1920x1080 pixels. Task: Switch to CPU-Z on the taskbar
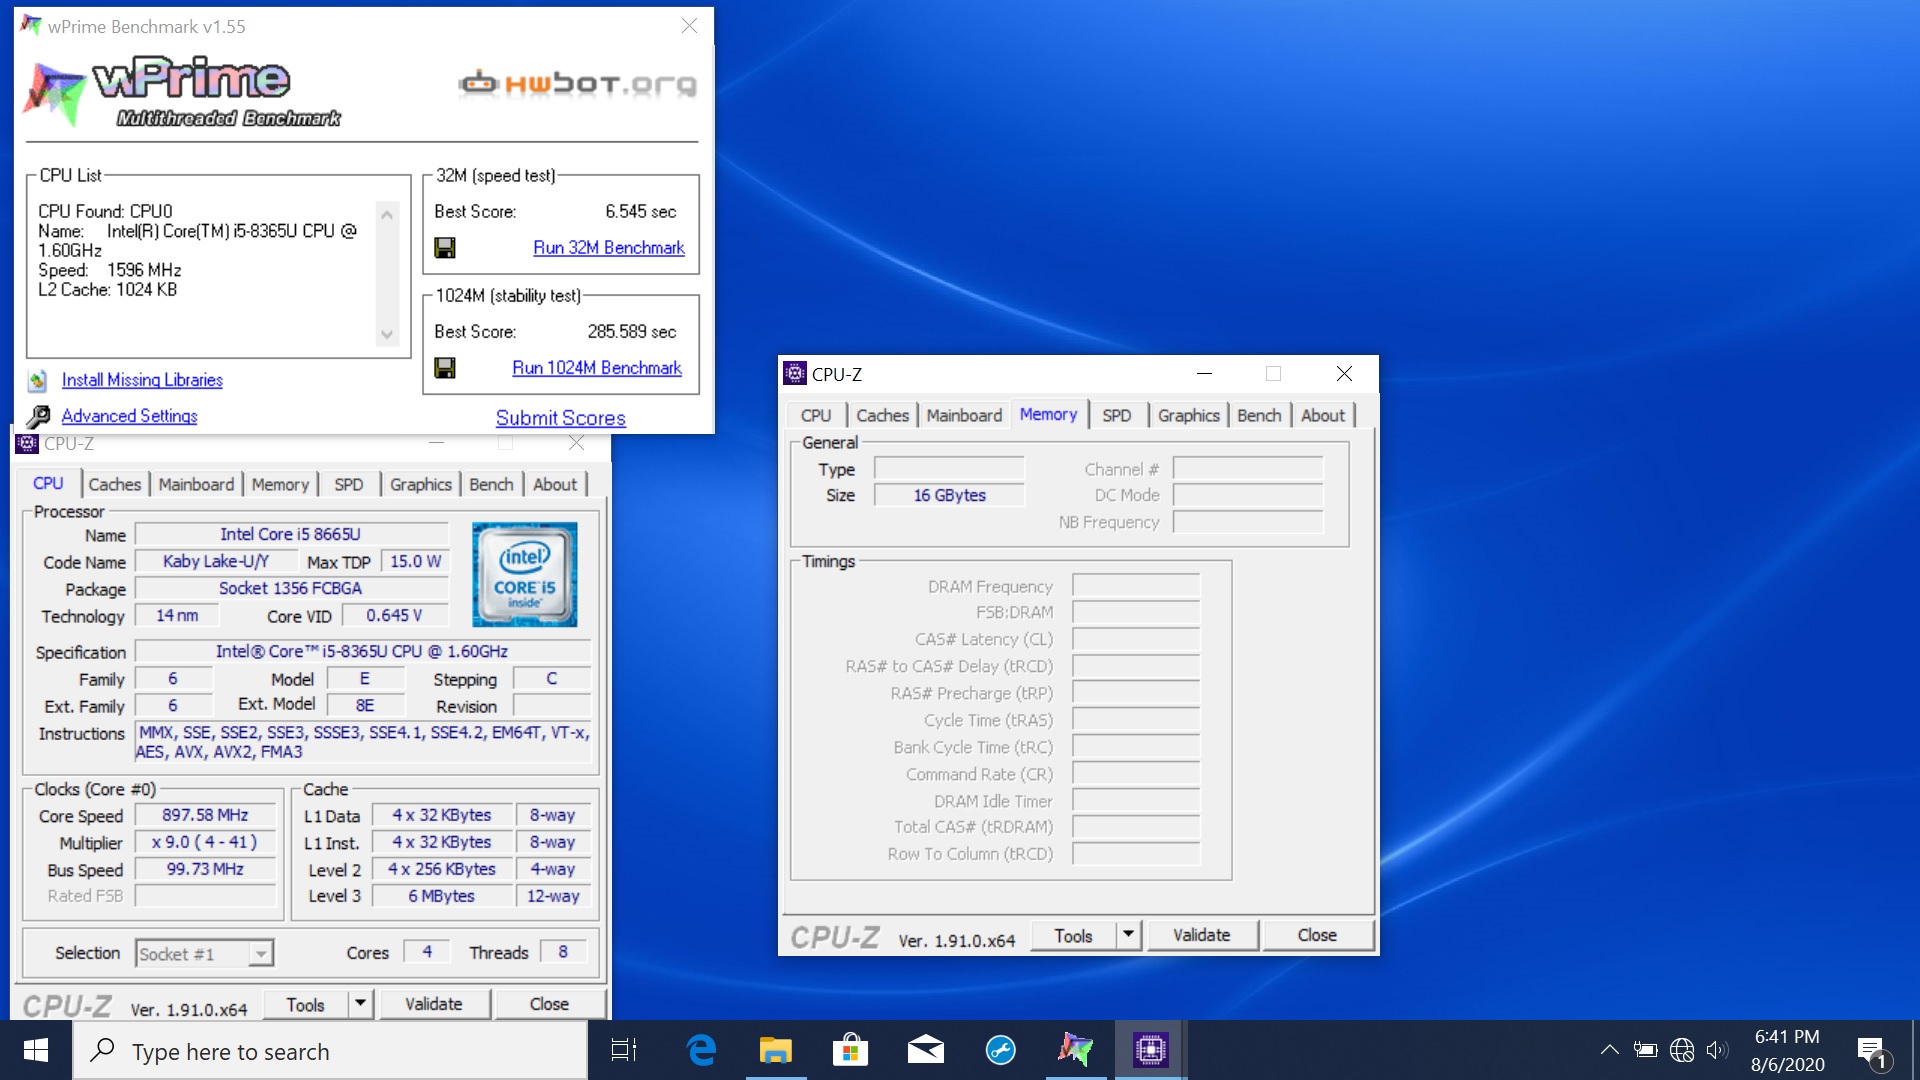tap(1151, 1050)
